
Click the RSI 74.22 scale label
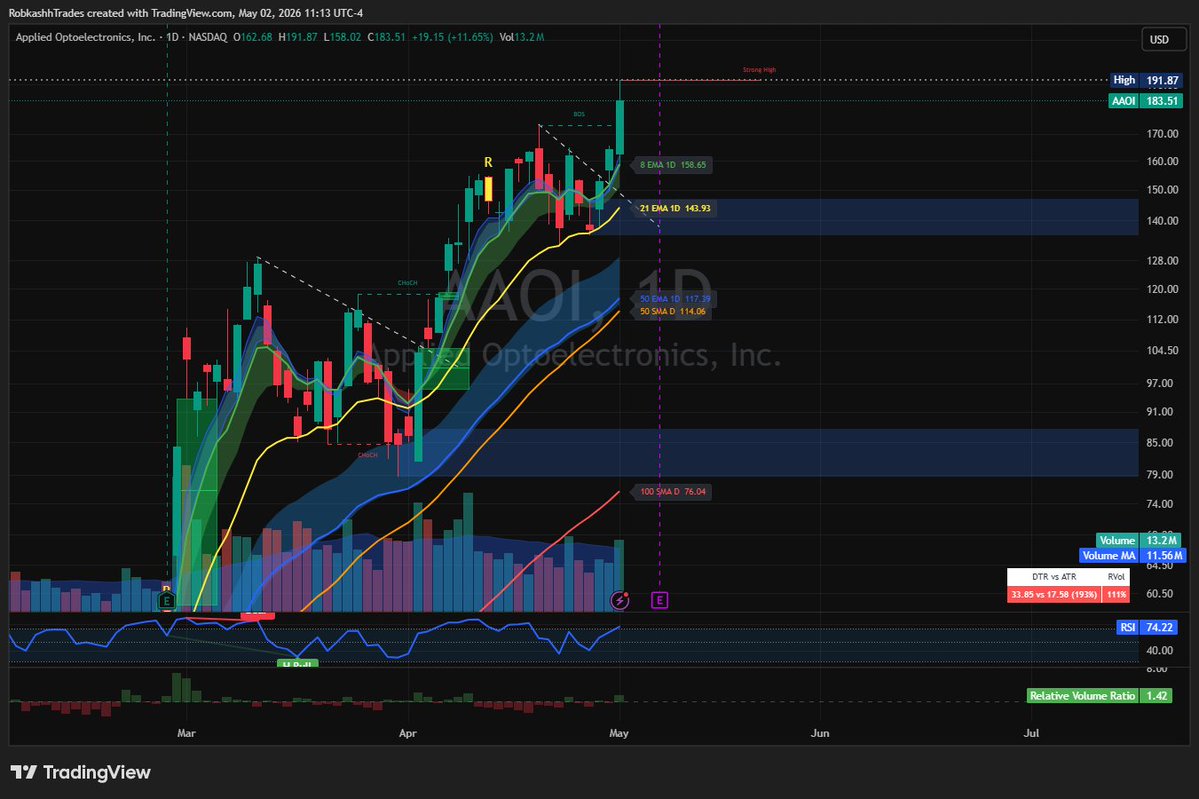click(1147, 627)
